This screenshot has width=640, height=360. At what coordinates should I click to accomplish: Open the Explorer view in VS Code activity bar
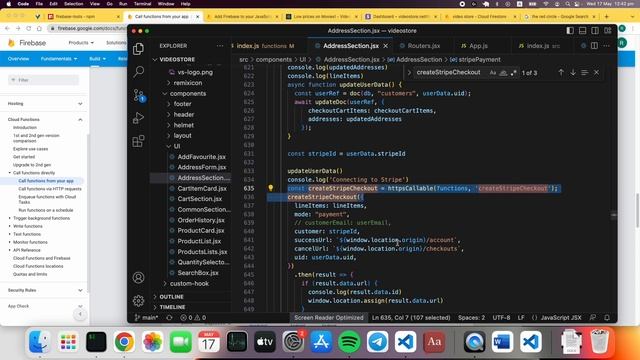click(138, 49)
